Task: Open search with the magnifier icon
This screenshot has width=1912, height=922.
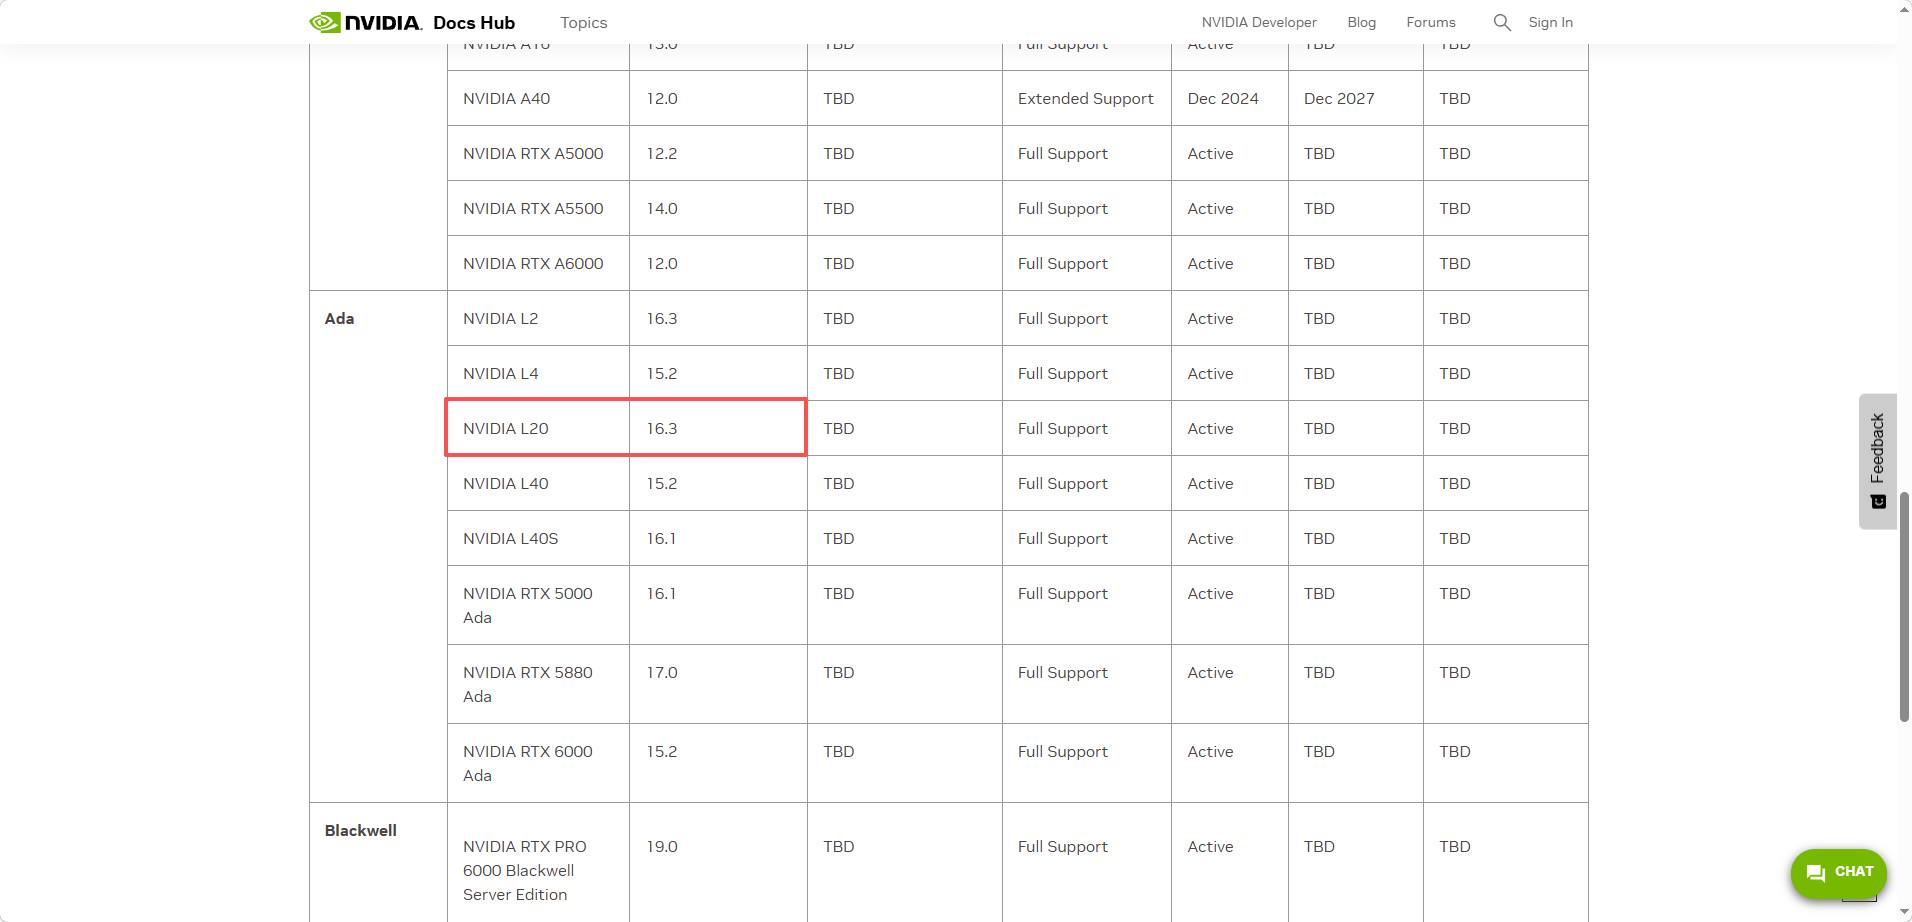Action: [1501, 22]
